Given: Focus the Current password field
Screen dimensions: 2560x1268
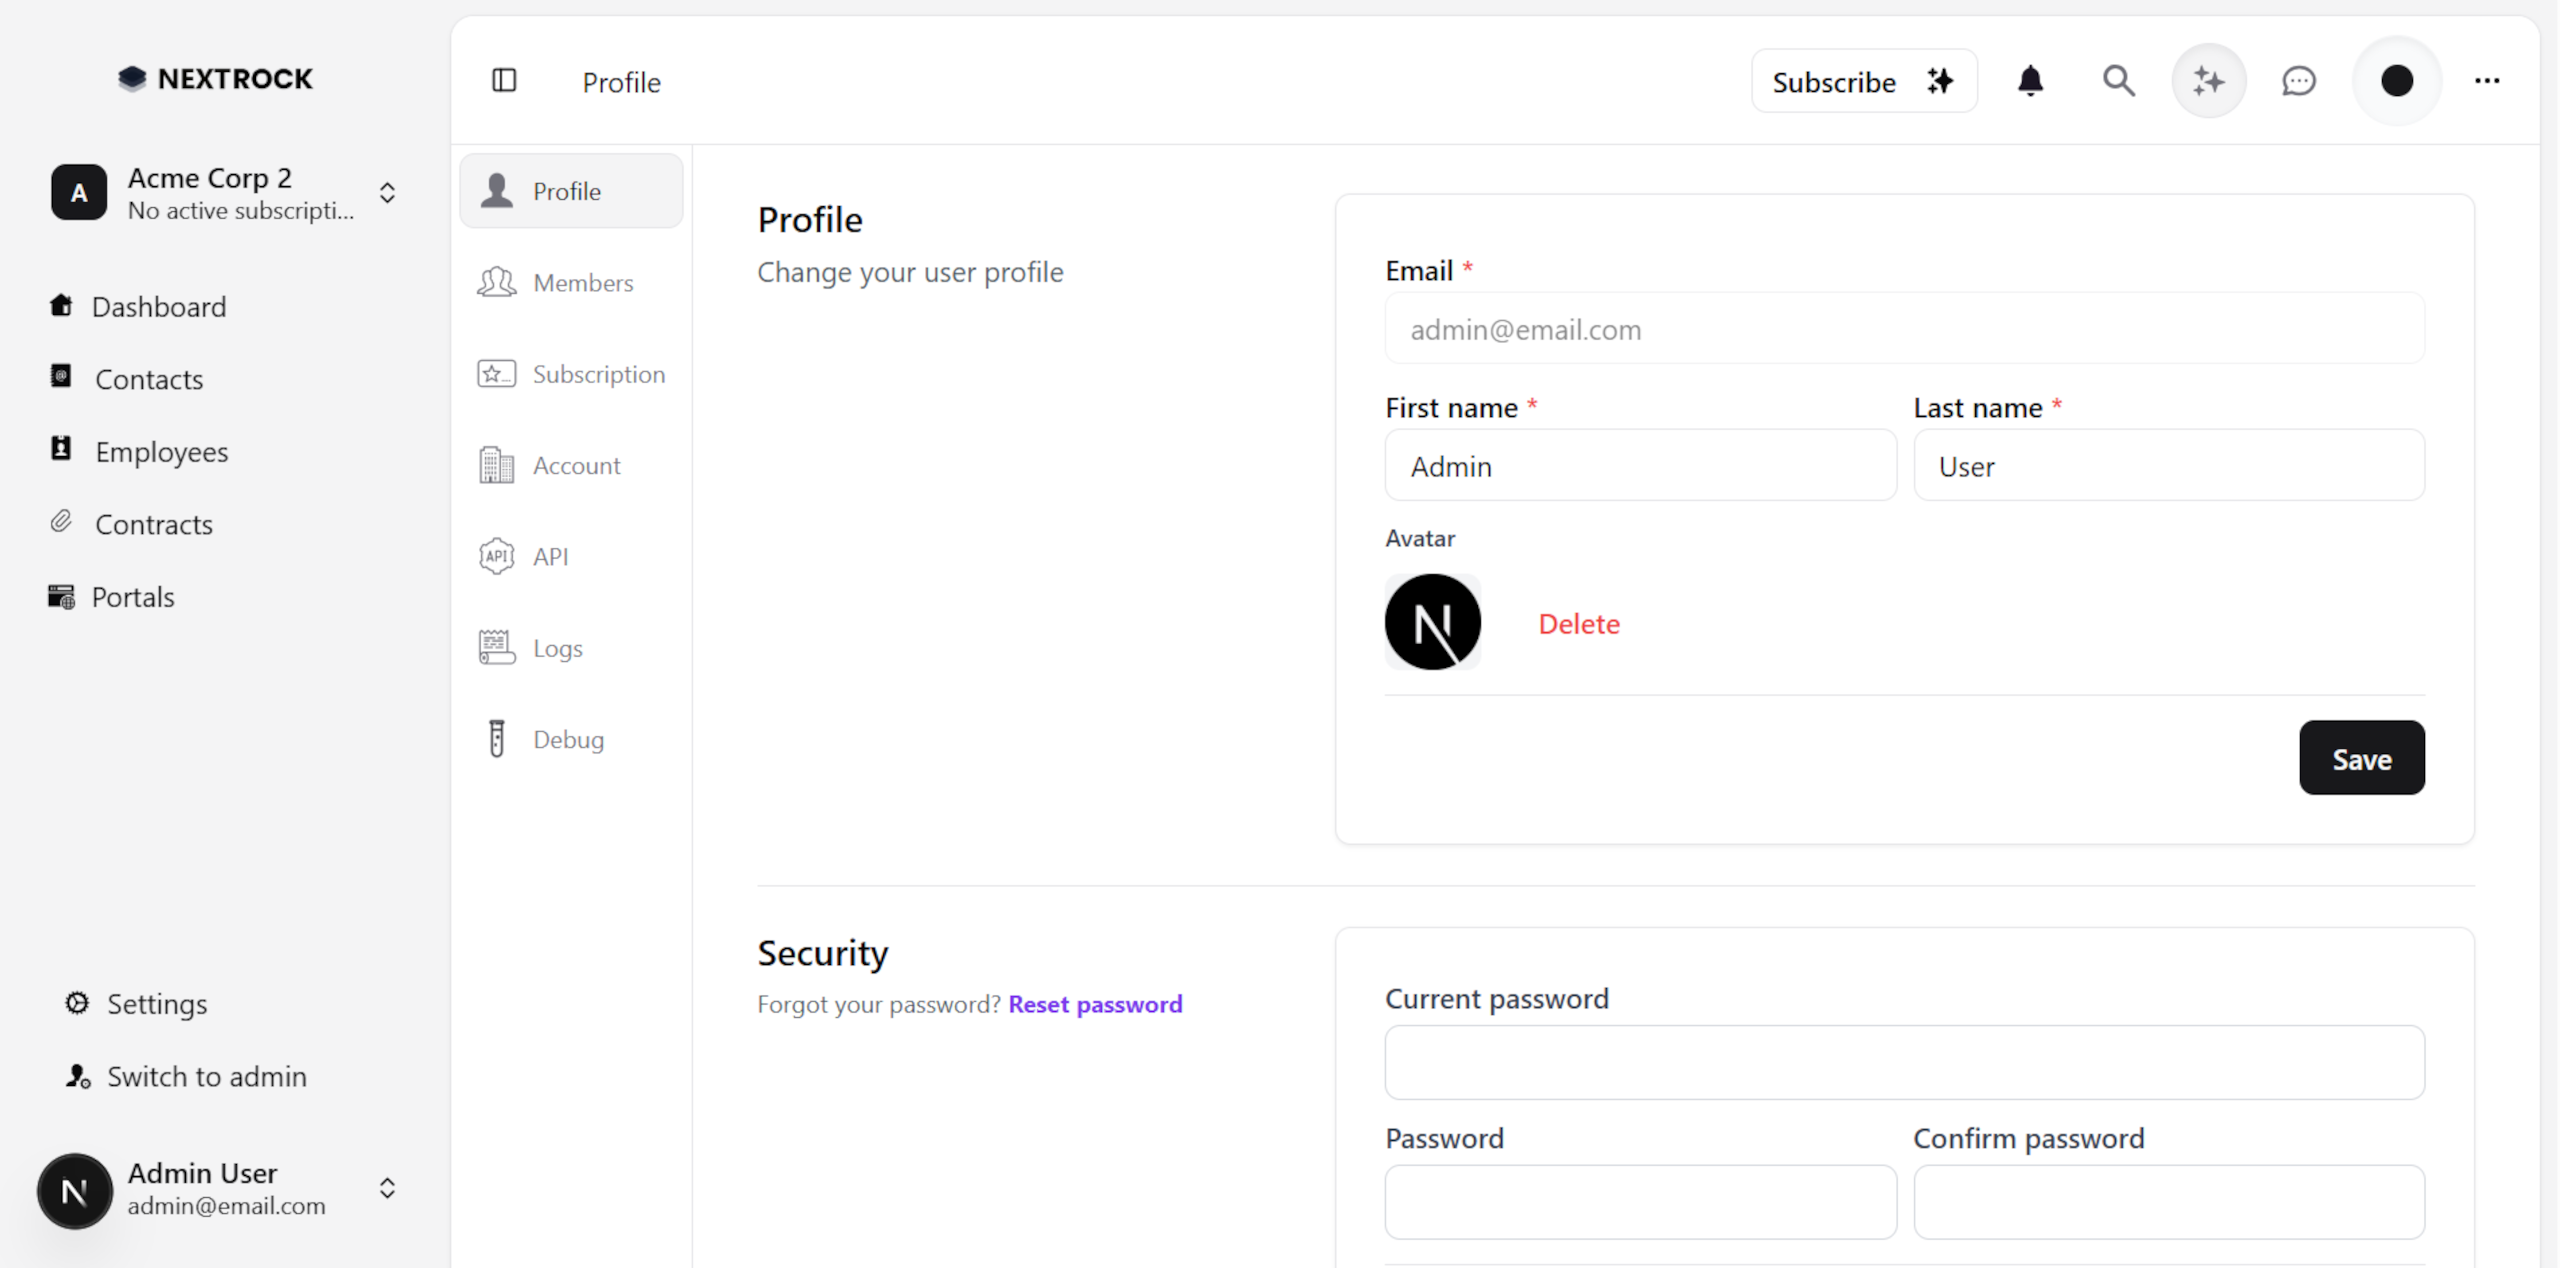Looking at the screenshot, I should (x=1904, y=1062).
